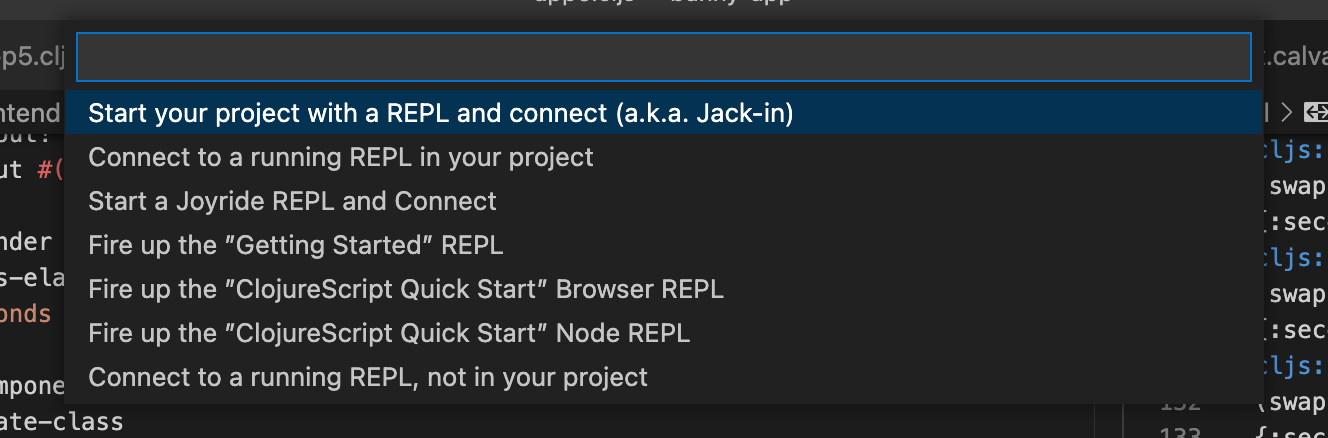The width and height of the screenshot is (1328, 438).
Task: Switch to the editor tab ending in "p5.clj"
Action: tap(32, 57)
